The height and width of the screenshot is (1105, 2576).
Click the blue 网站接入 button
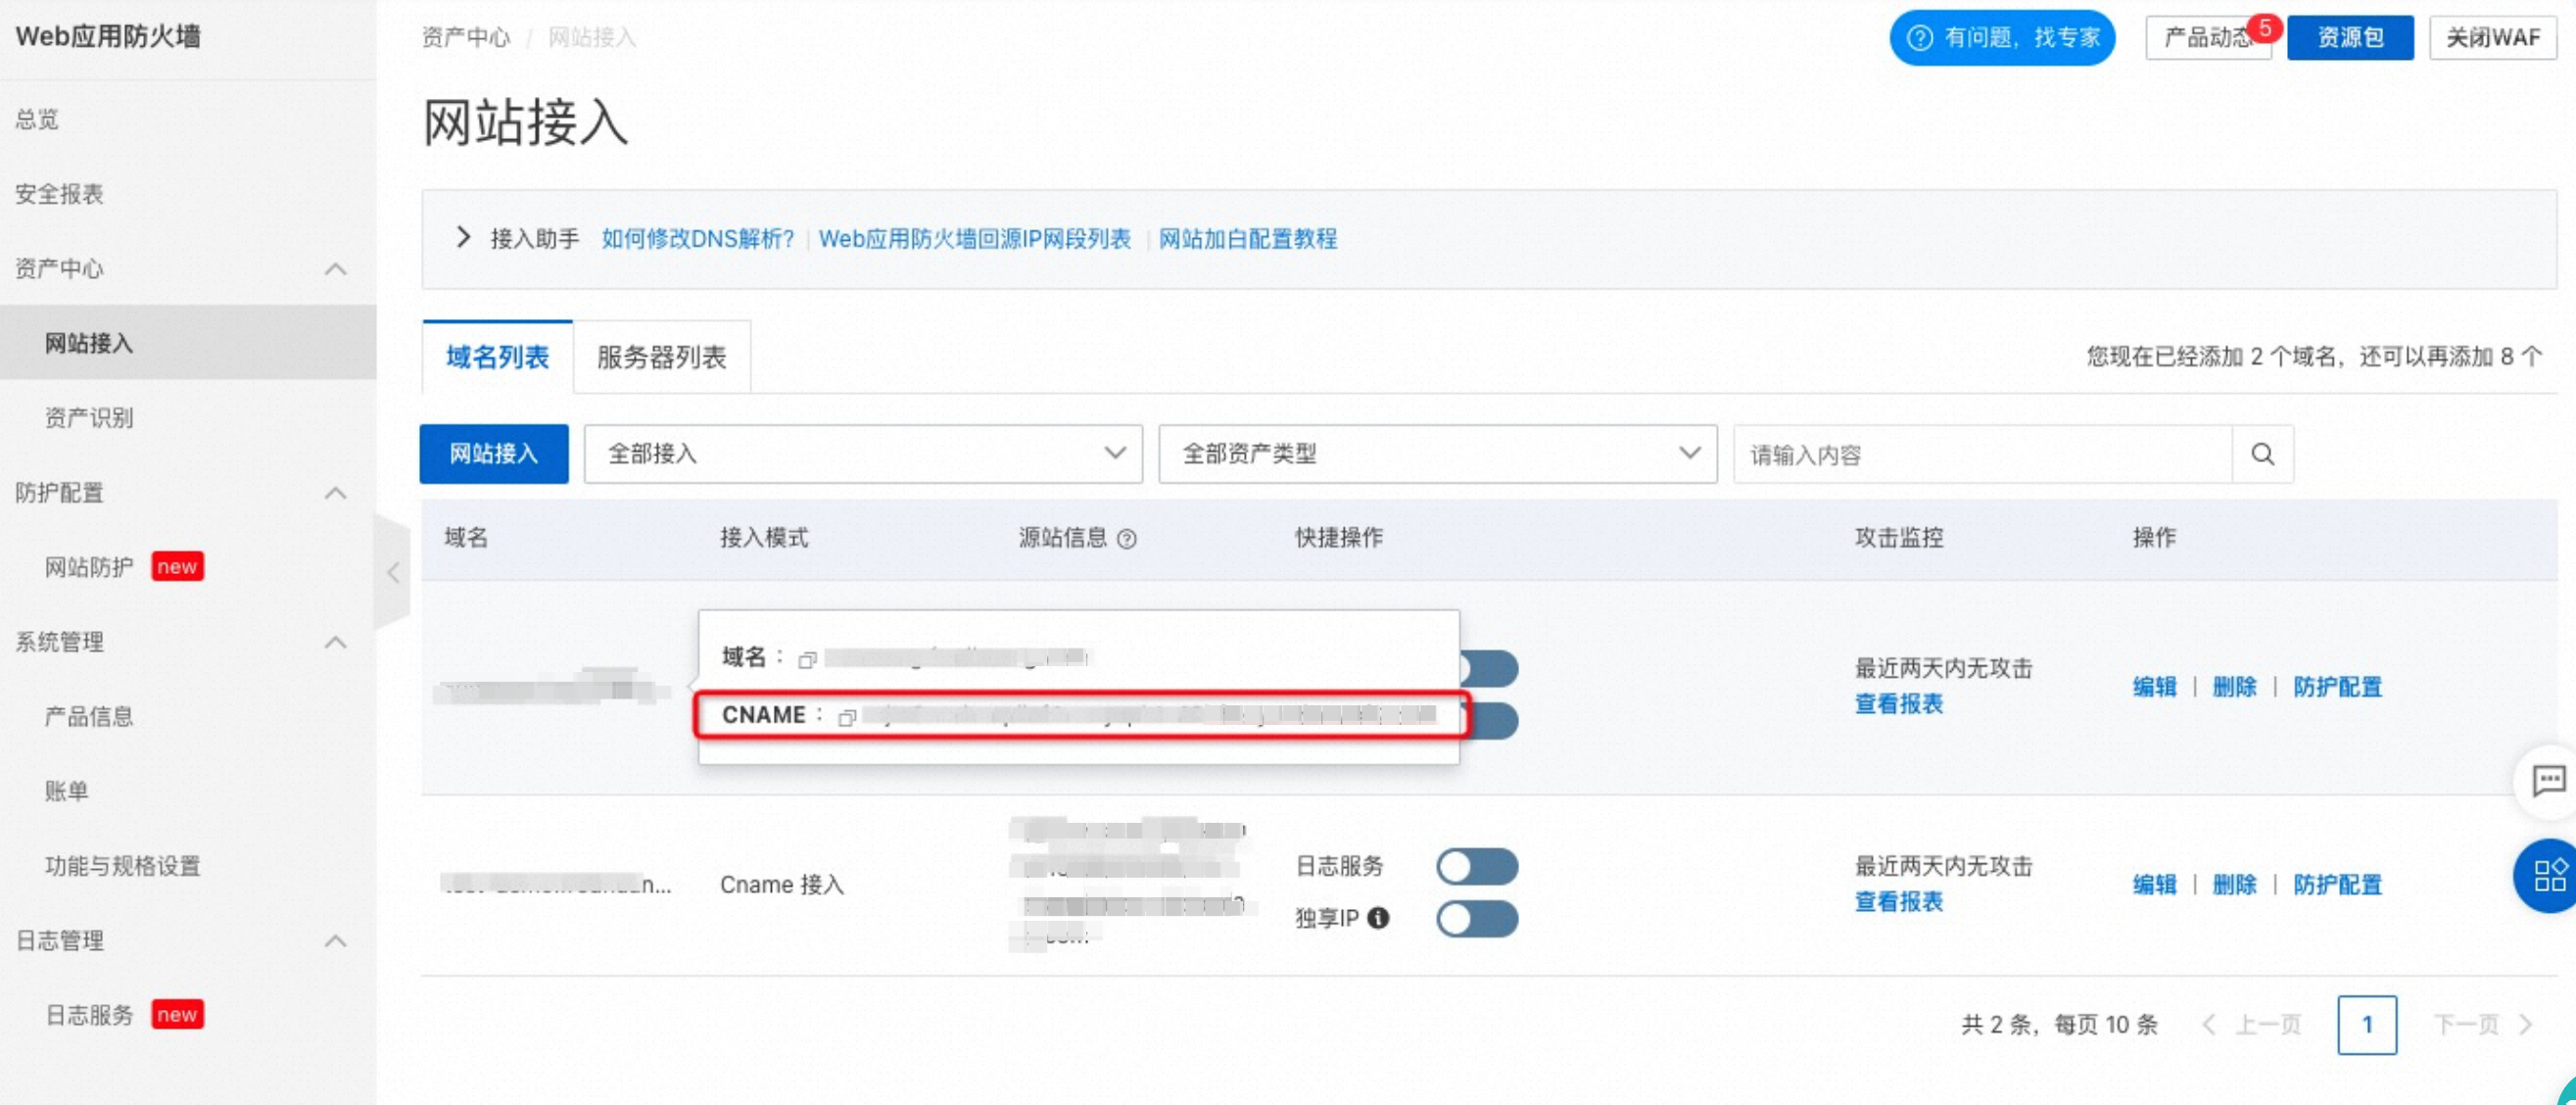tap(494, 454)
